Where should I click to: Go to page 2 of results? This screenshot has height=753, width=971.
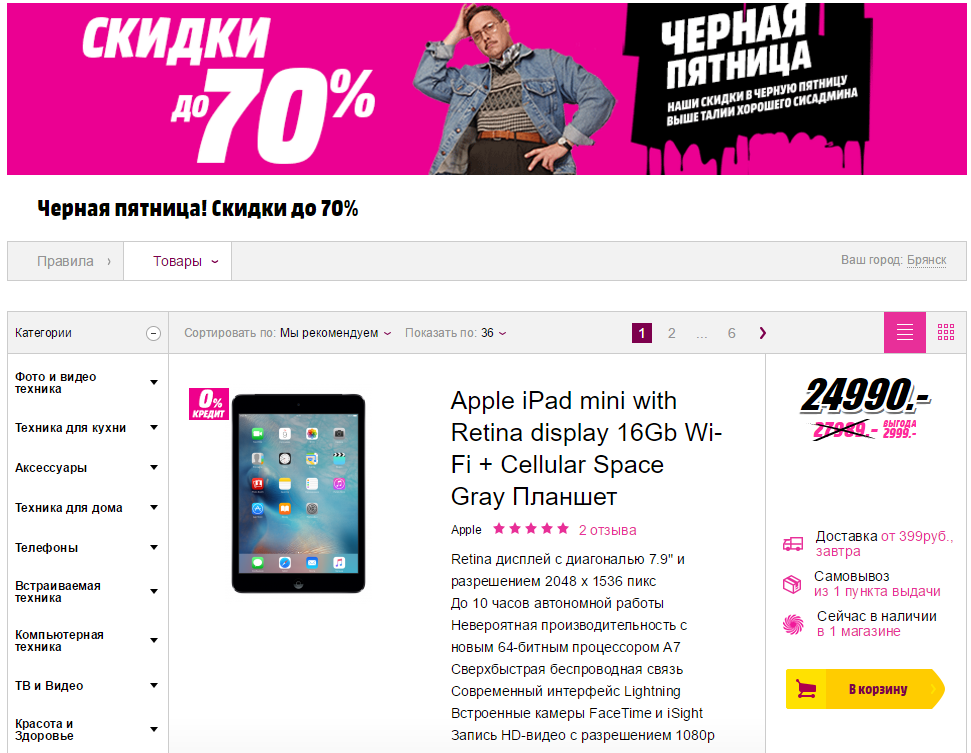(x=671, y=333)
